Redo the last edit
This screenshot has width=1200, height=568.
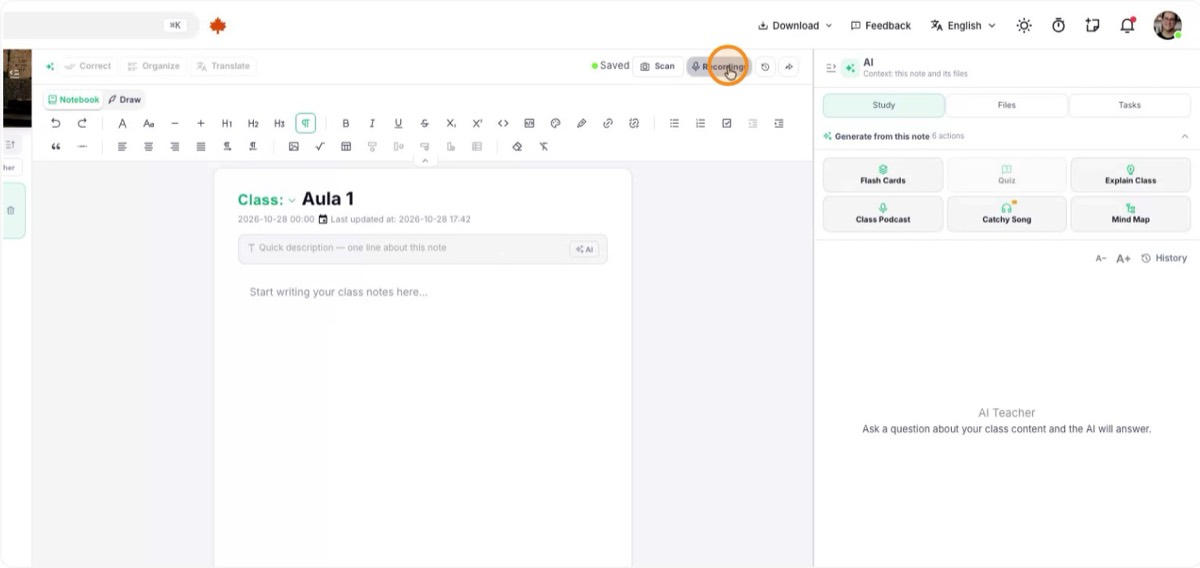pos(82,123)
